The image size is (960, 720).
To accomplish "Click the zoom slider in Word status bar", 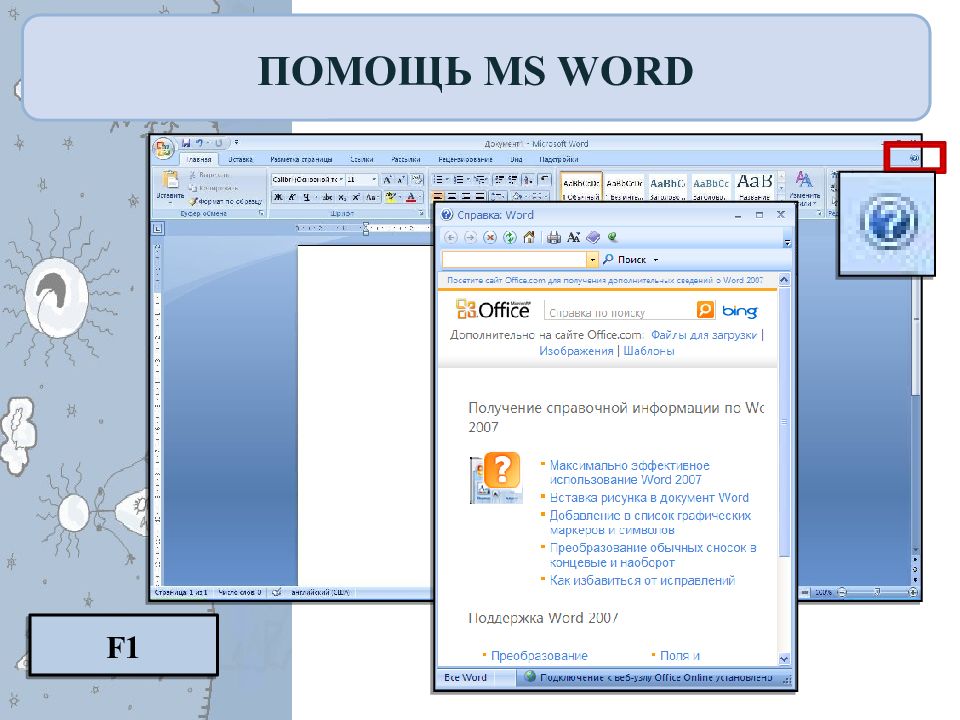I will click(877, 592).
